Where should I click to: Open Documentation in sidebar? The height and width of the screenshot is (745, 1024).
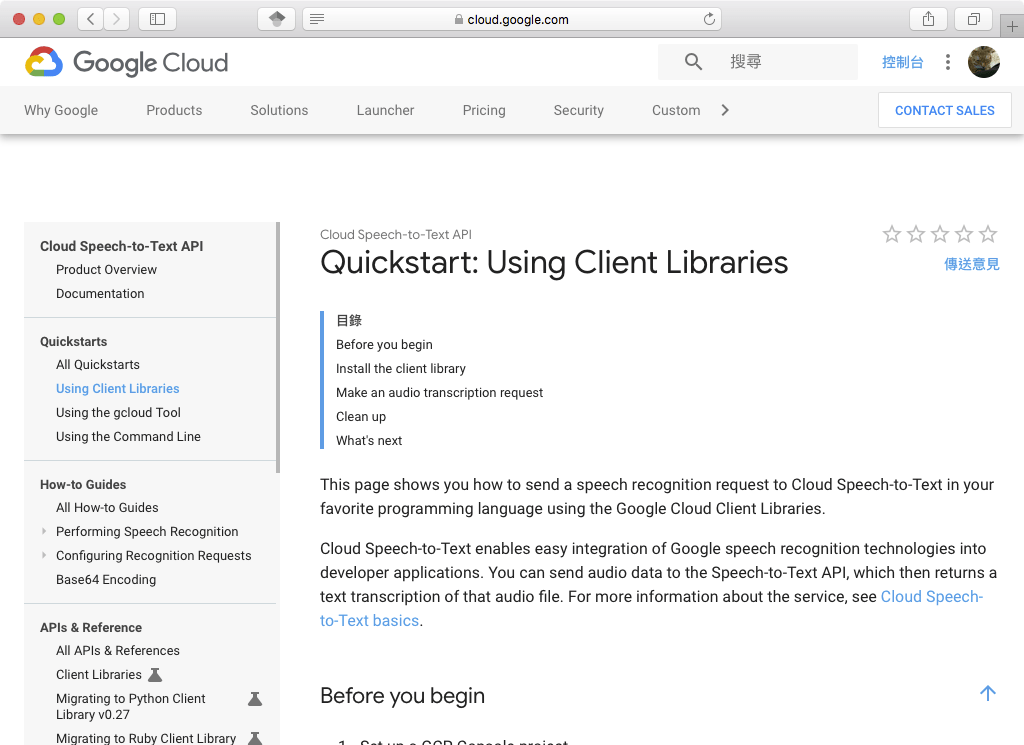[x=100, y=294]
